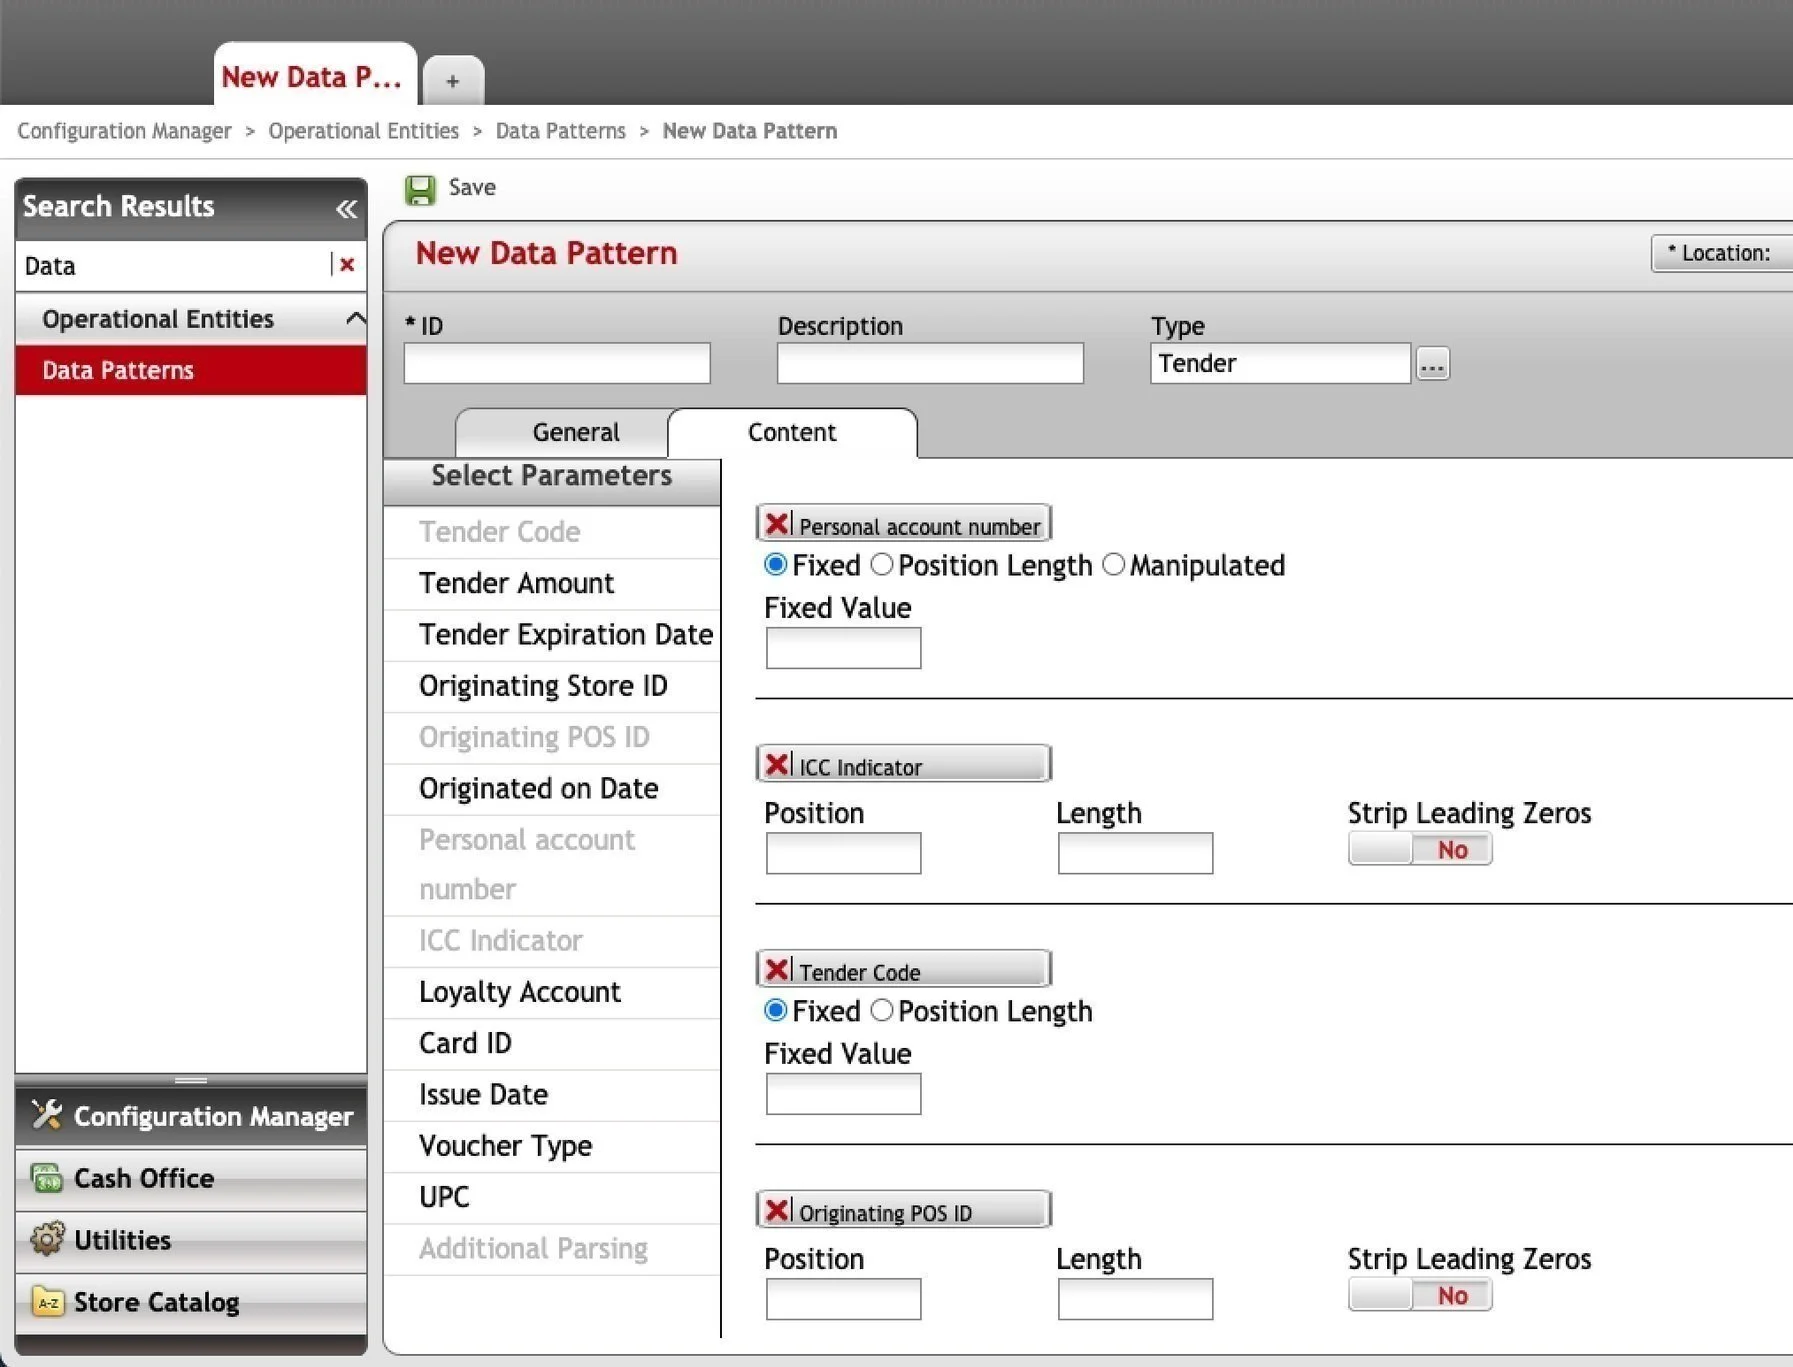This screenshot has width=1793, height=1367.
Task: Open the Utilities section
Action: (x=191, y=1240)
